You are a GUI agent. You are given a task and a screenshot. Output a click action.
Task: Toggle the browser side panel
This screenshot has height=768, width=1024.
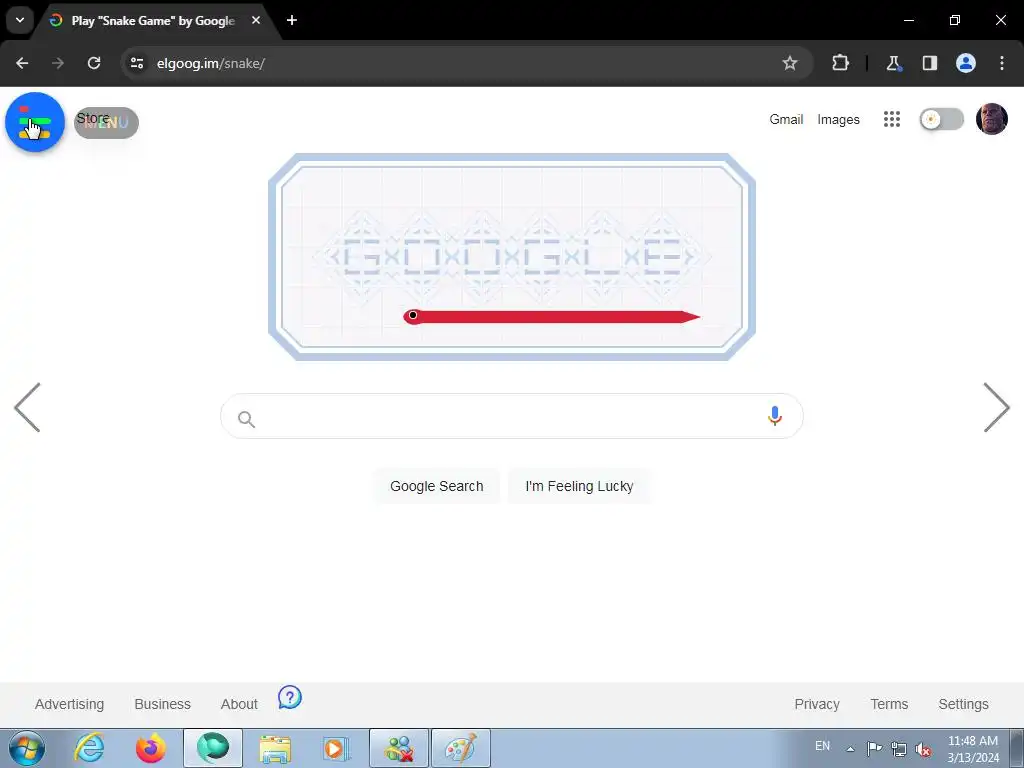click(929, 63)
